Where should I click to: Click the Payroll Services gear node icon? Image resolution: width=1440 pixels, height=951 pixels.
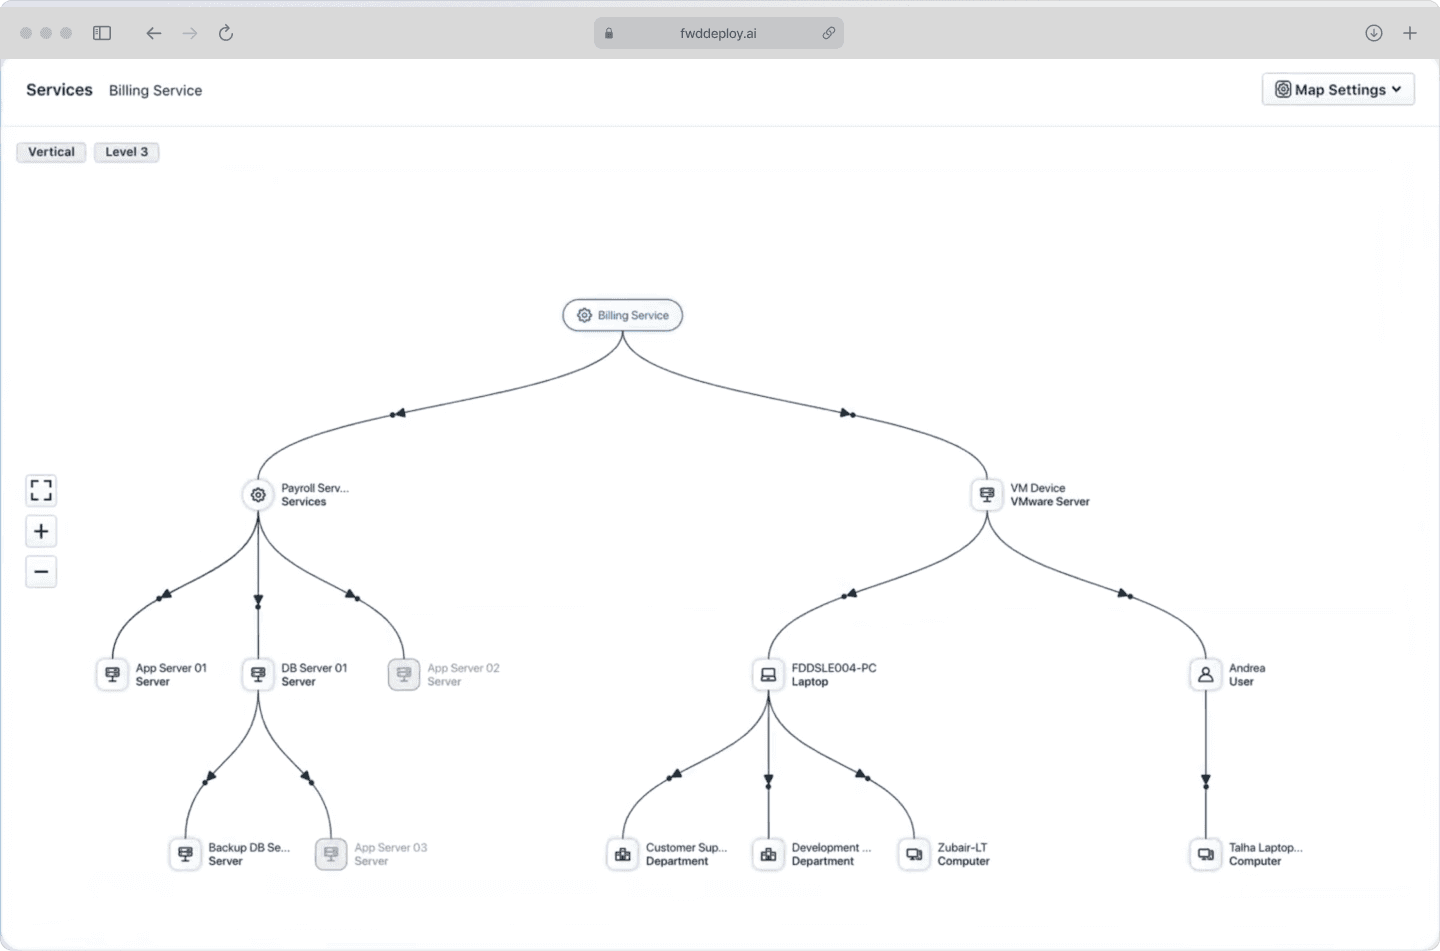258,495
